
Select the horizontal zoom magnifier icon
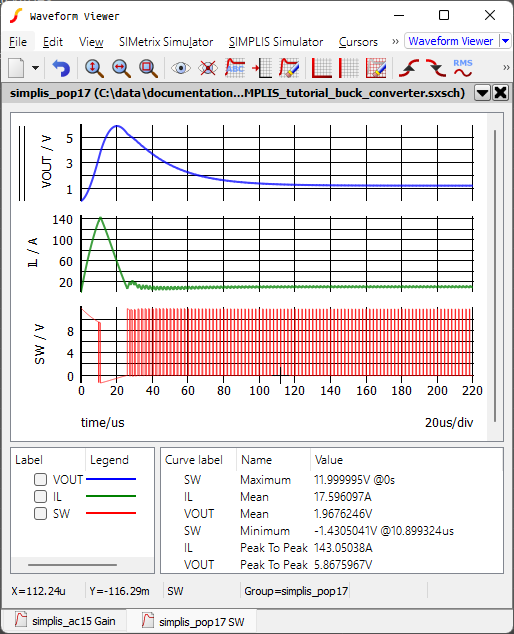point(121,68)
